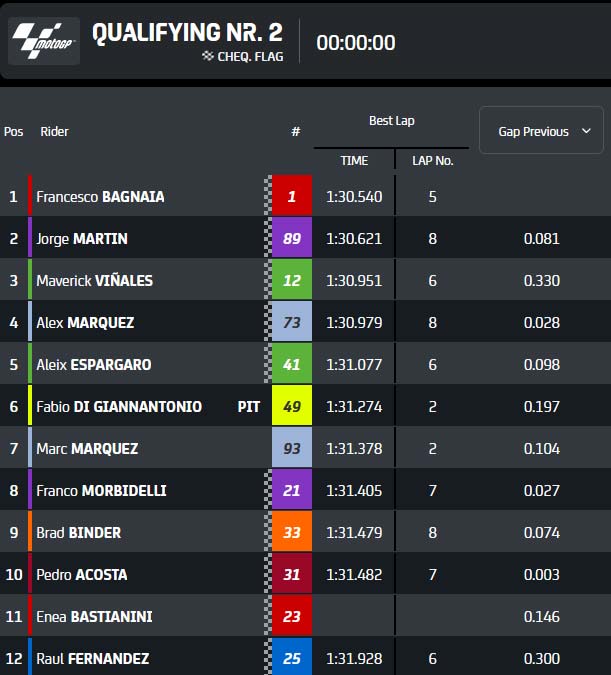The height and width of the screenshot is (675, 611).
Task: Select the red number 1 badge
Action: click(292, 195)
